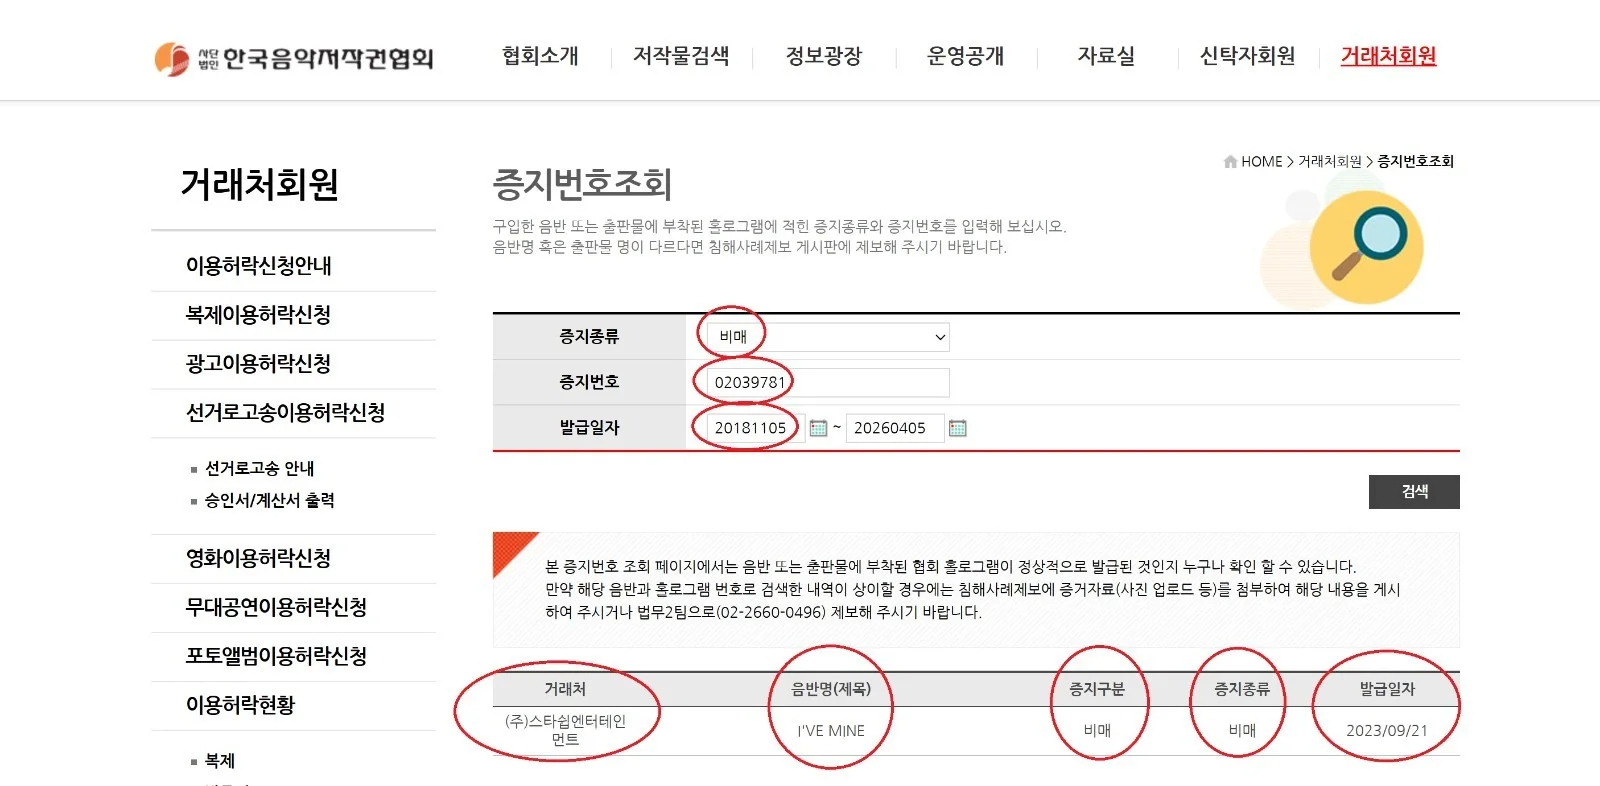Click the 거래처회원 sidebar heading

(259, 184)
